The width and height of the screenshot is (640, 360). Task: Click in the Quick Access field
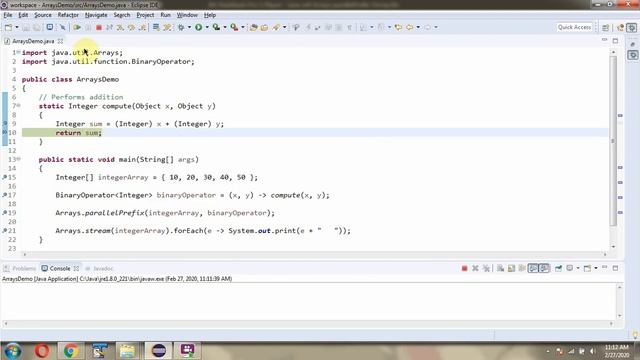(574, 27)
